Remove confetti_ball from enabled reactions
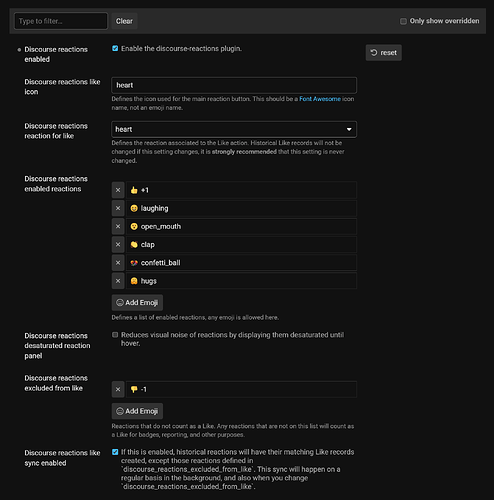The image size is (494, 500). click(118, 263)
